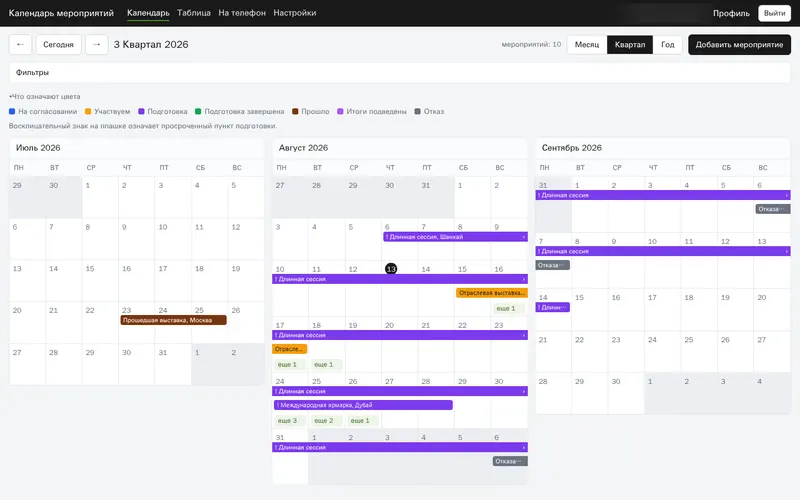Open Прошедшая выставка, Москва event

click(x=173, y=320)
